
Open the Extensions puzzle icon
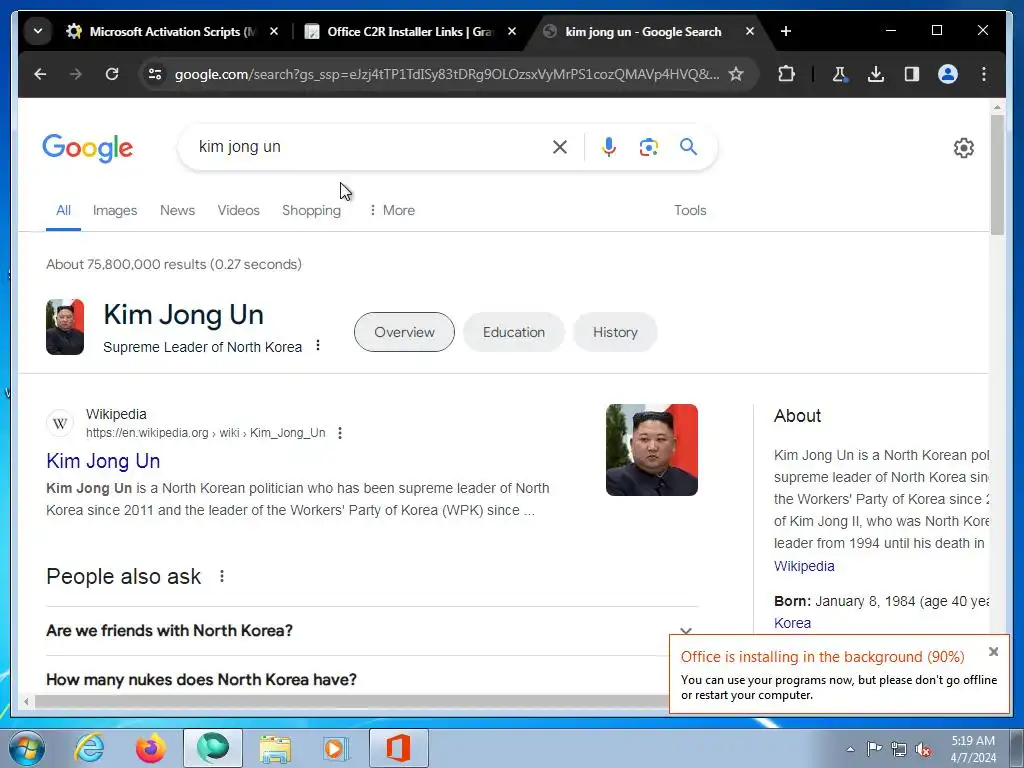coord(787,74)
